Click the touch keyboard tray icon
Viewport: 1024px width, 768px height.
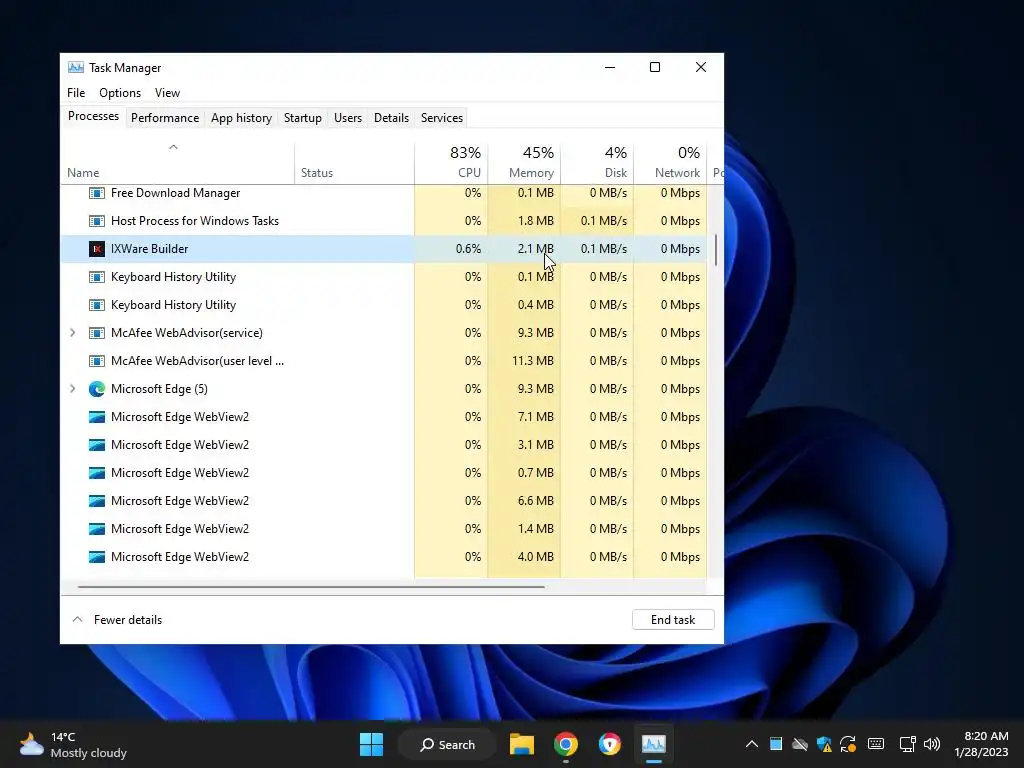coord(876,744)
